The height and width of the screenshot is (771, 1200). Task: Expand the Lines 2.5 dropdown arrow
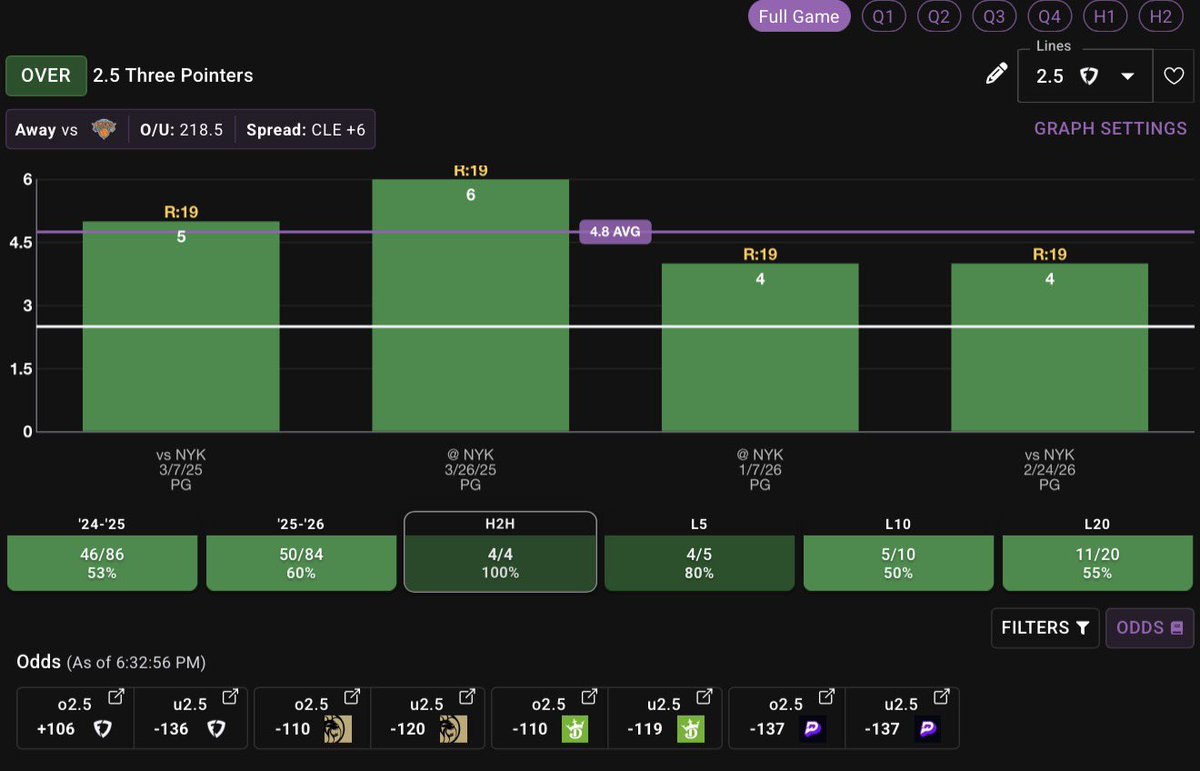coord(1128,76)
